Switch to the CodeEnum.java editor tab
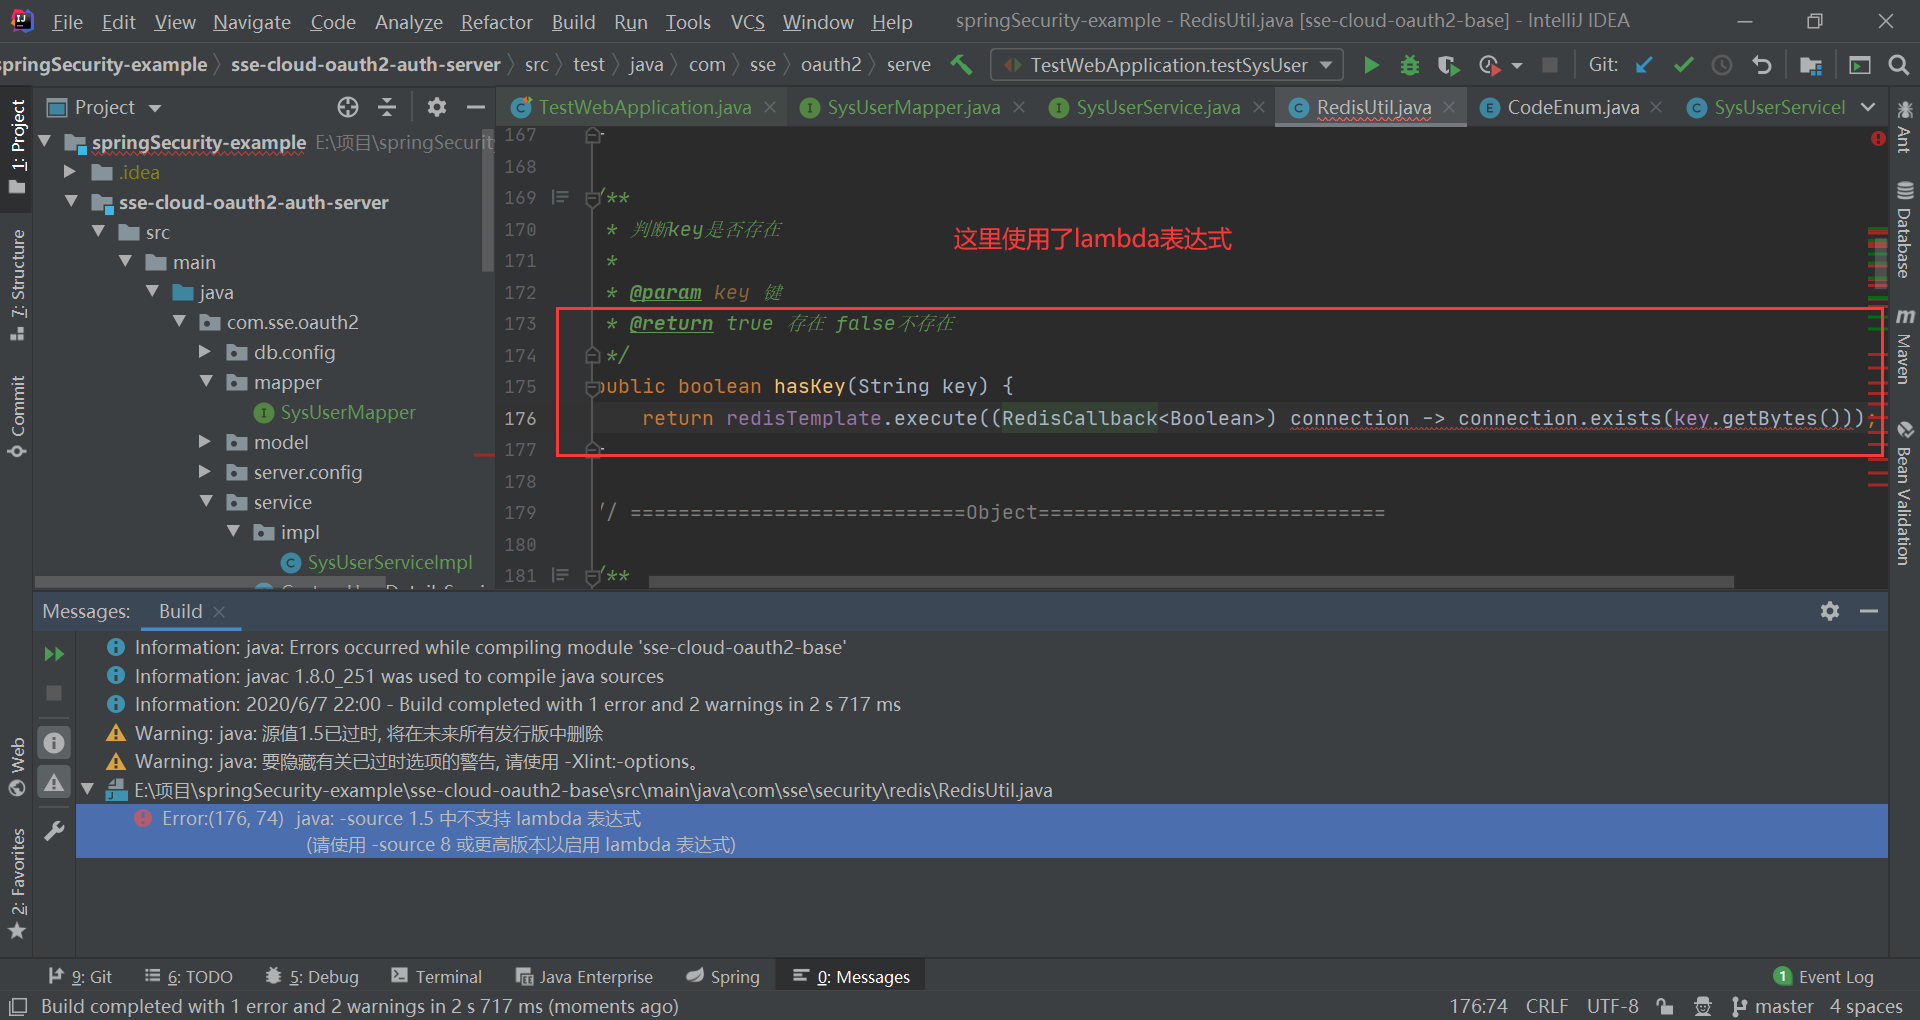 (x=1570, y=107)
